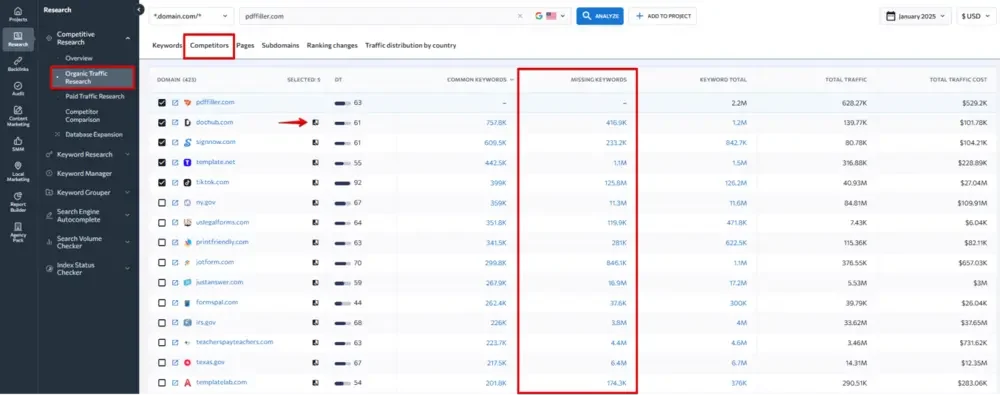Expand Search Engine Autocomplete section
Screen dimensions: 1000x396
pos(128,216)
